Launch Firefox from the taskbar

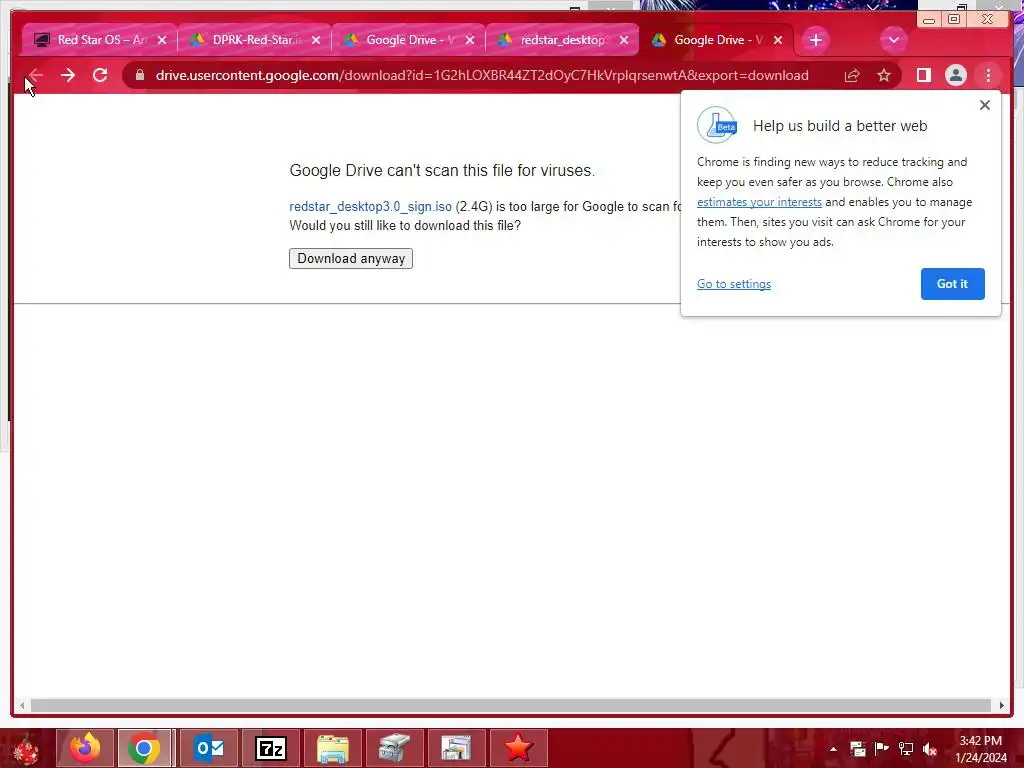coord(85,748)
